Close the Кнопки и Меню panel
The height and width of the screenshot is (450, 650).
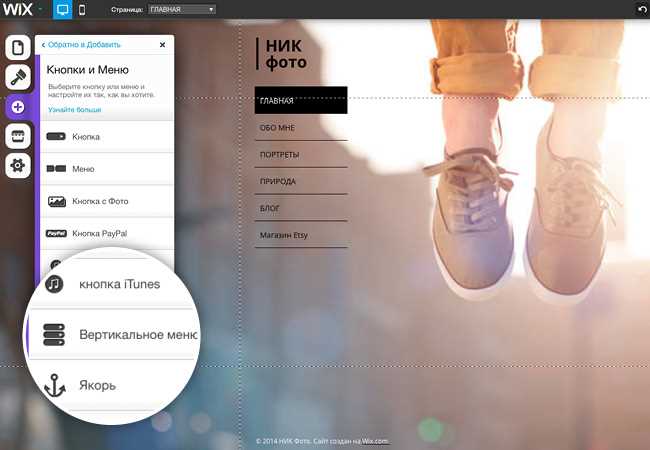coord(162,44)
